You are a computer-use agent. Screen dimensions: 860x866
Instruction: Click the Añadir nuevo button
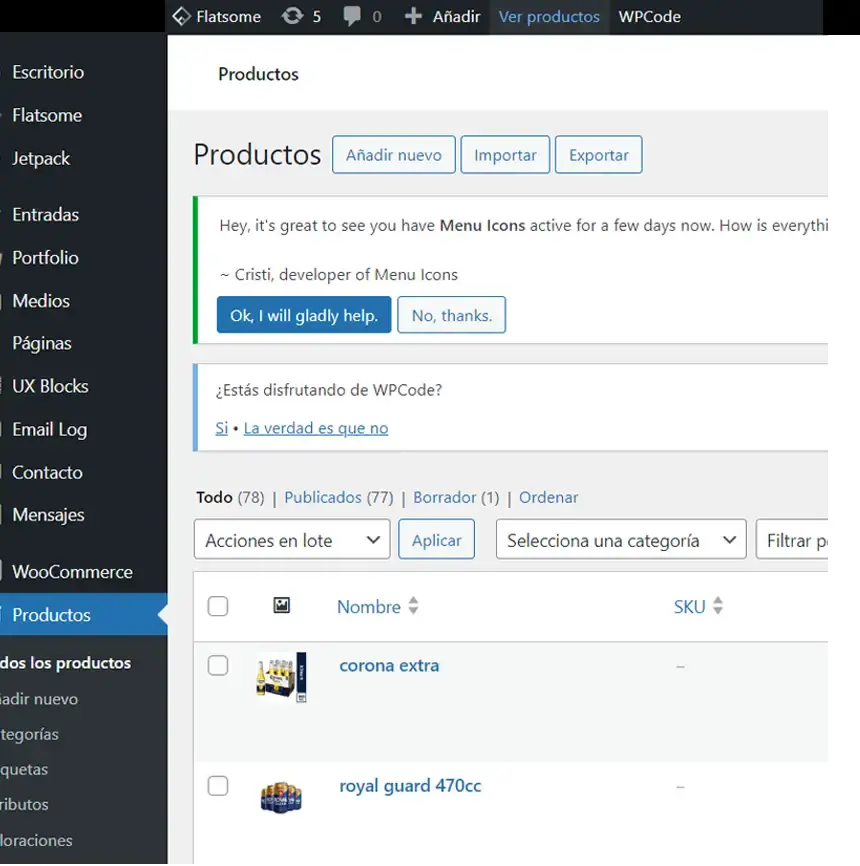click(x=394, y=155)
